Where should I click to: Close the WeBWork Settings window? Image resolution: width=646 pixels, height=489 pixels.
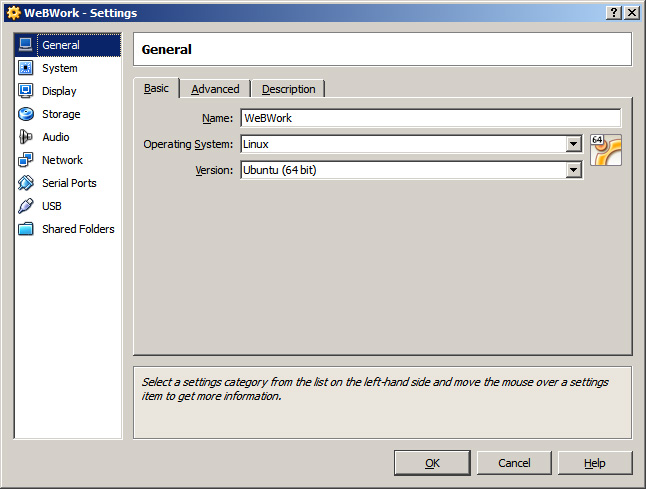tap(632, 13)
